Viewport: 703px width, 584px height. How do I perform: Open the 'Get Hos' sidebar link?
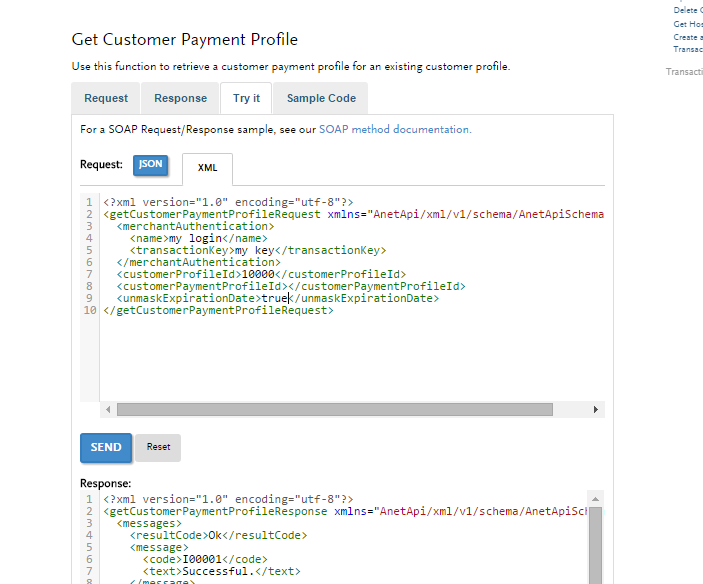pyautogui.click(x=688, y=24)
